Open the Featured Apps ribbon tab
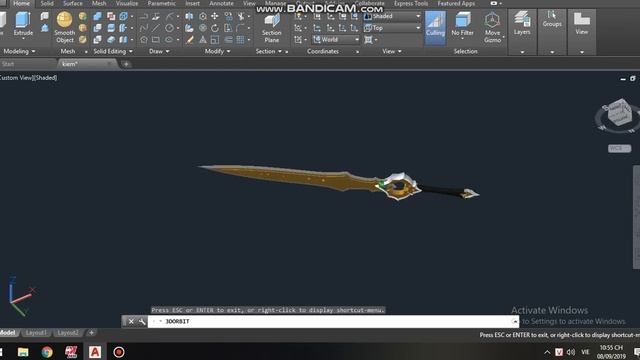 (x=456, y=3)
